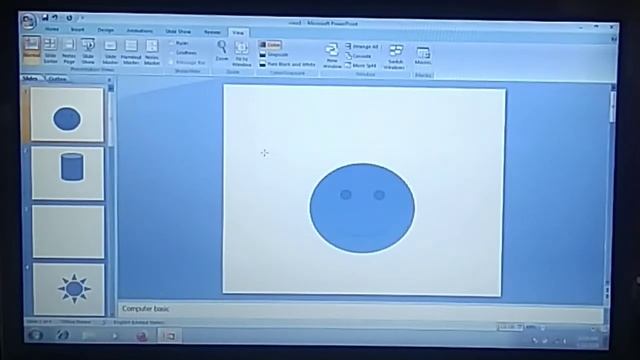Viewport: 640px width, 360px height.
Task: Open the Zoom dialog from ribbon
Action: pyautogui.click(x=222, y=51)
